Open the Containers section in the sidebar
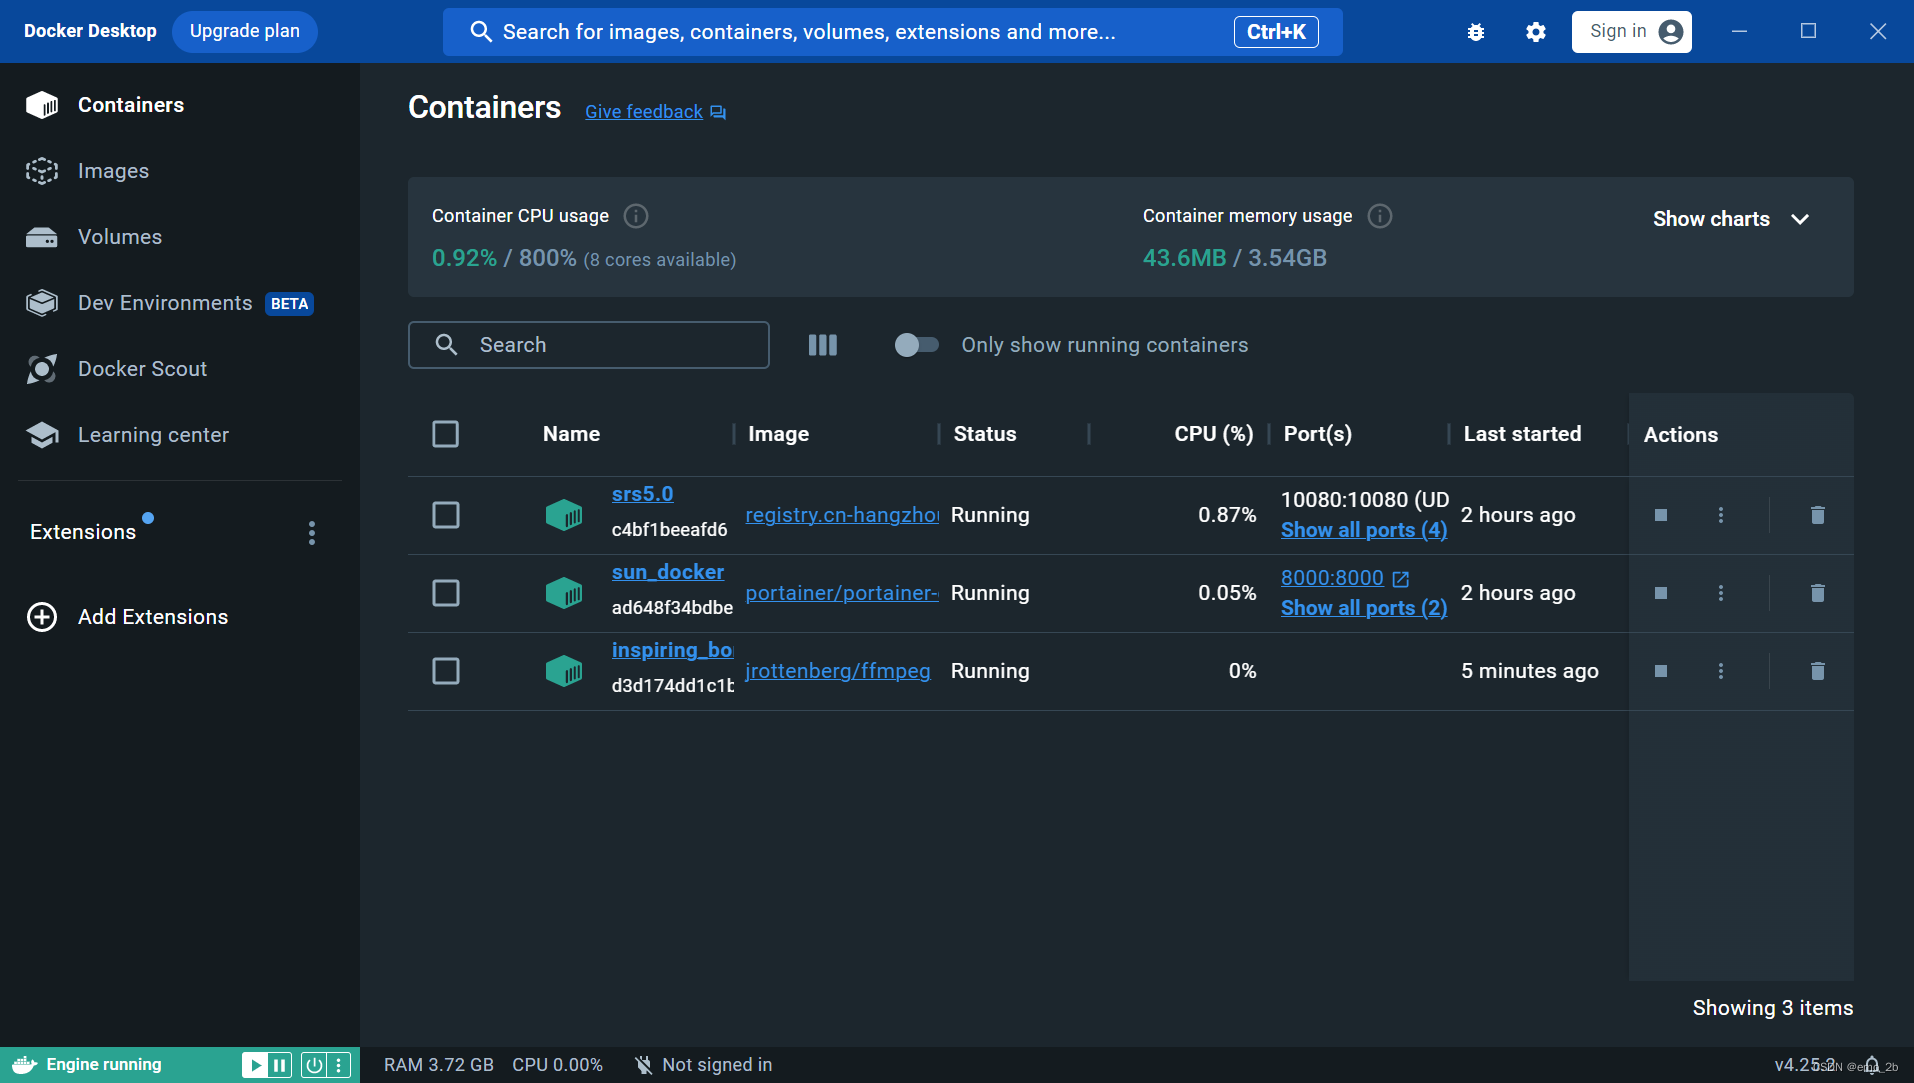The height and width of the screenshot is (1083, 1914). click(130, 104)
